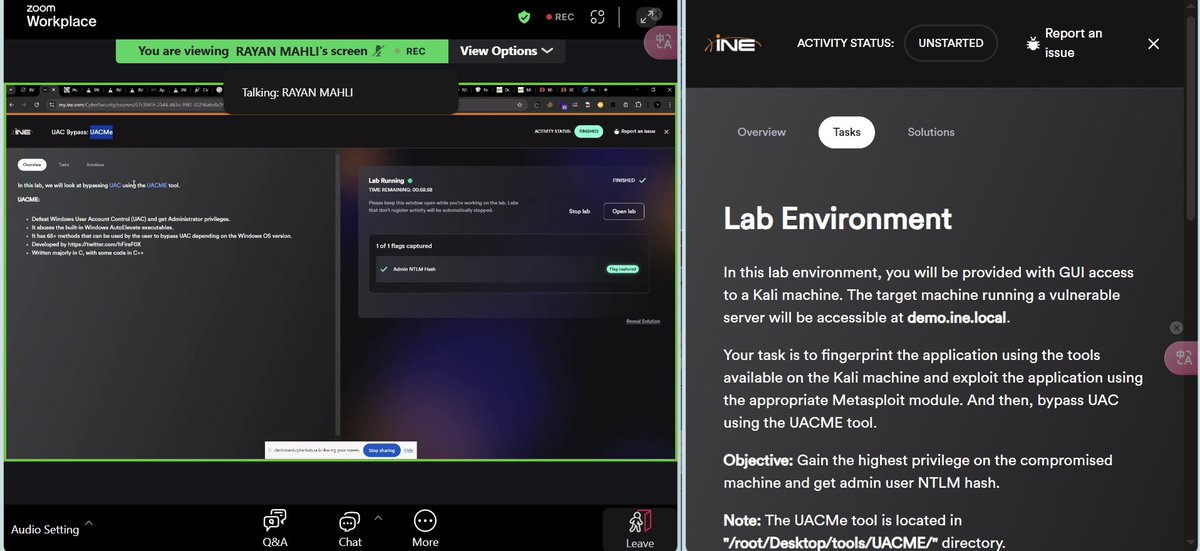
Task: Click the INE logo in right panel
Action: [731, 43]
